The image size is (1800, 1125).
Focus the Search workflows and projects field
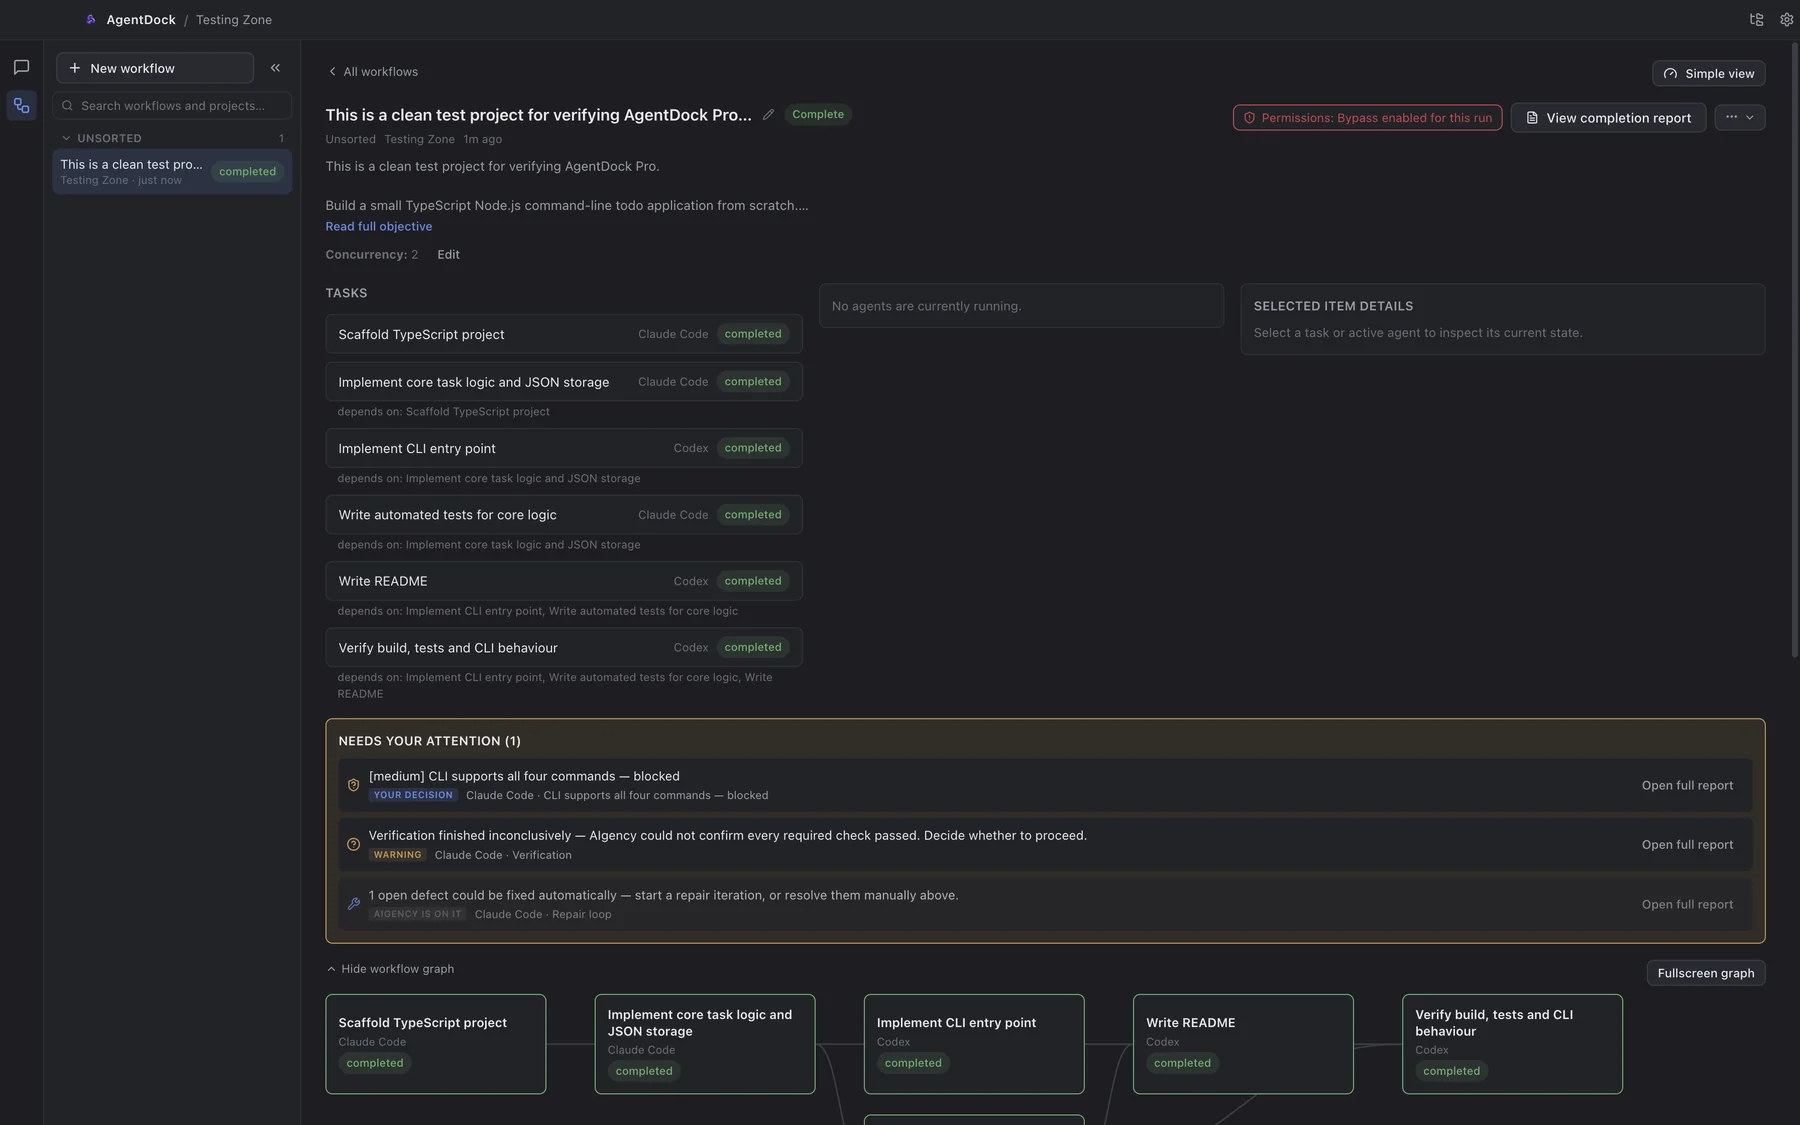click(172, 105)
